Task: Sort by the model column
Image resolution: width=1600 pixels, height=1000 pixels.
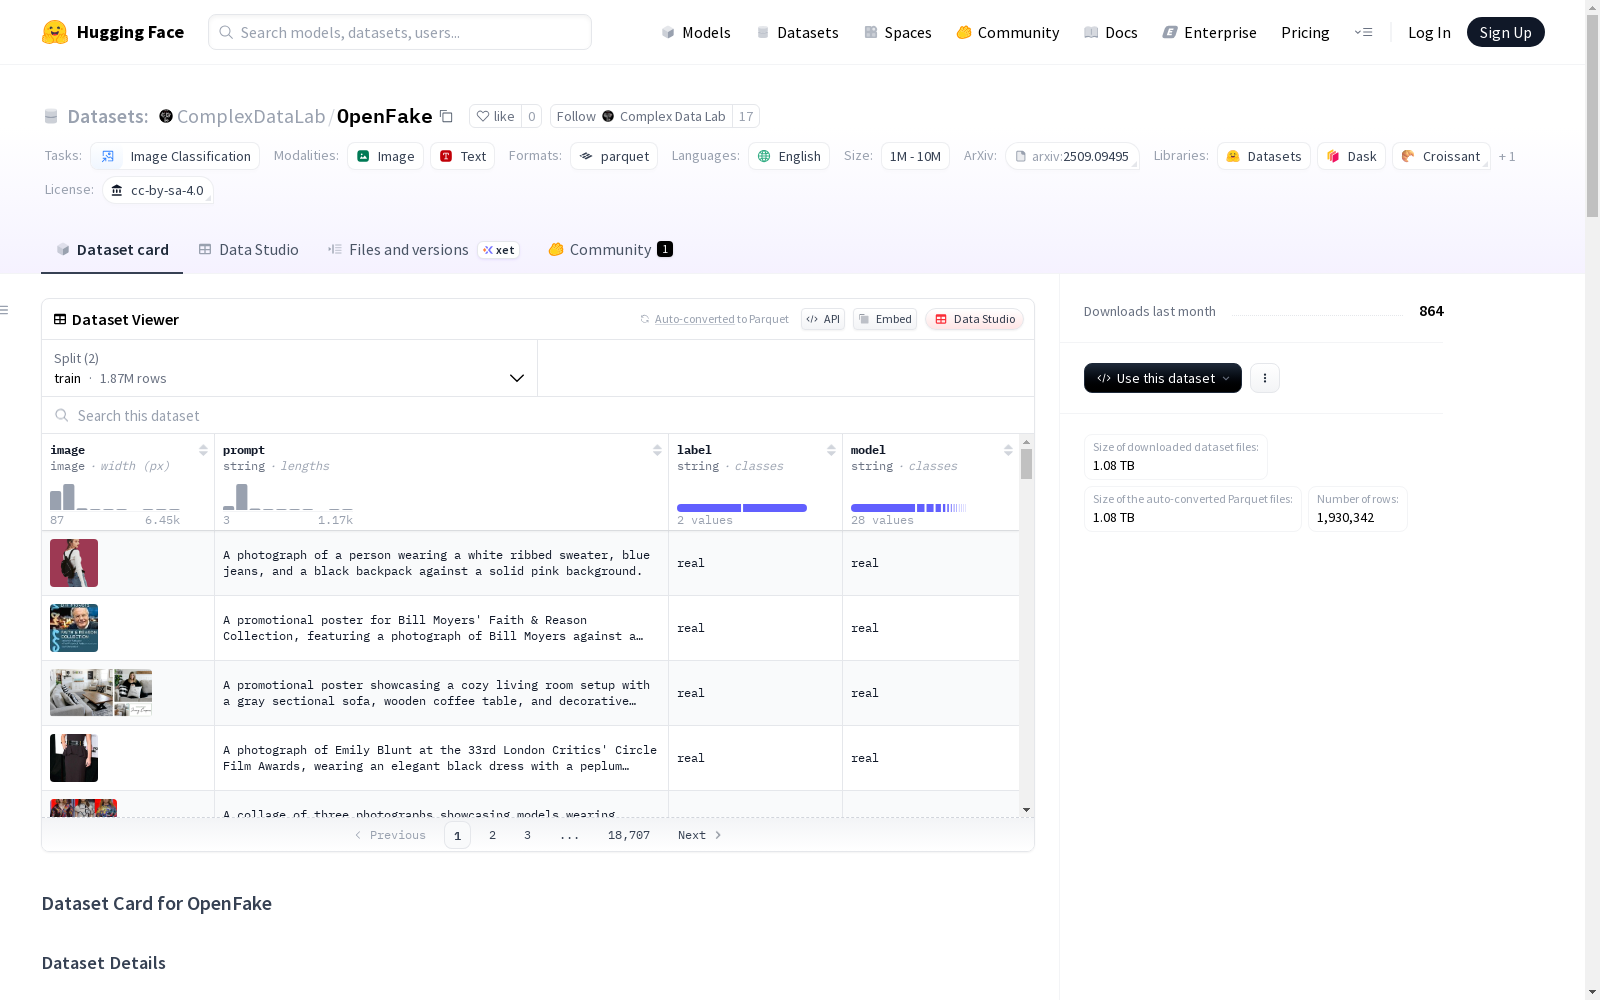Action: [1008, 450]
